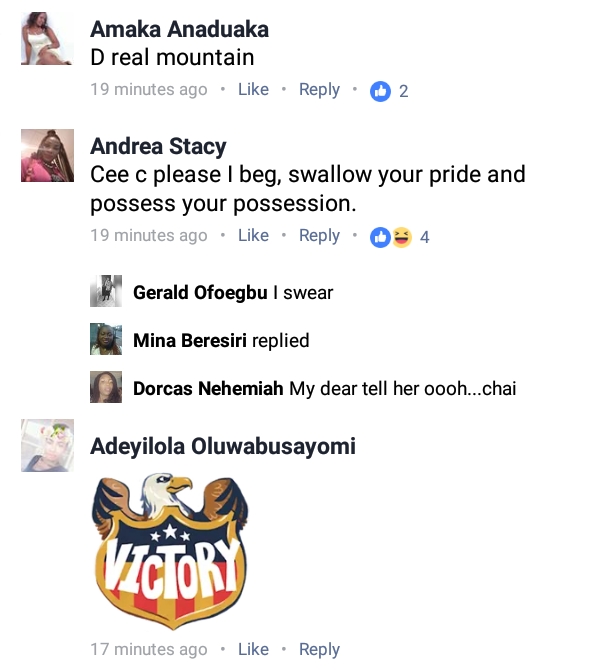Expand Mina Beresiri's reply
The height and width of the screenshot is (672, 600).
280,341
